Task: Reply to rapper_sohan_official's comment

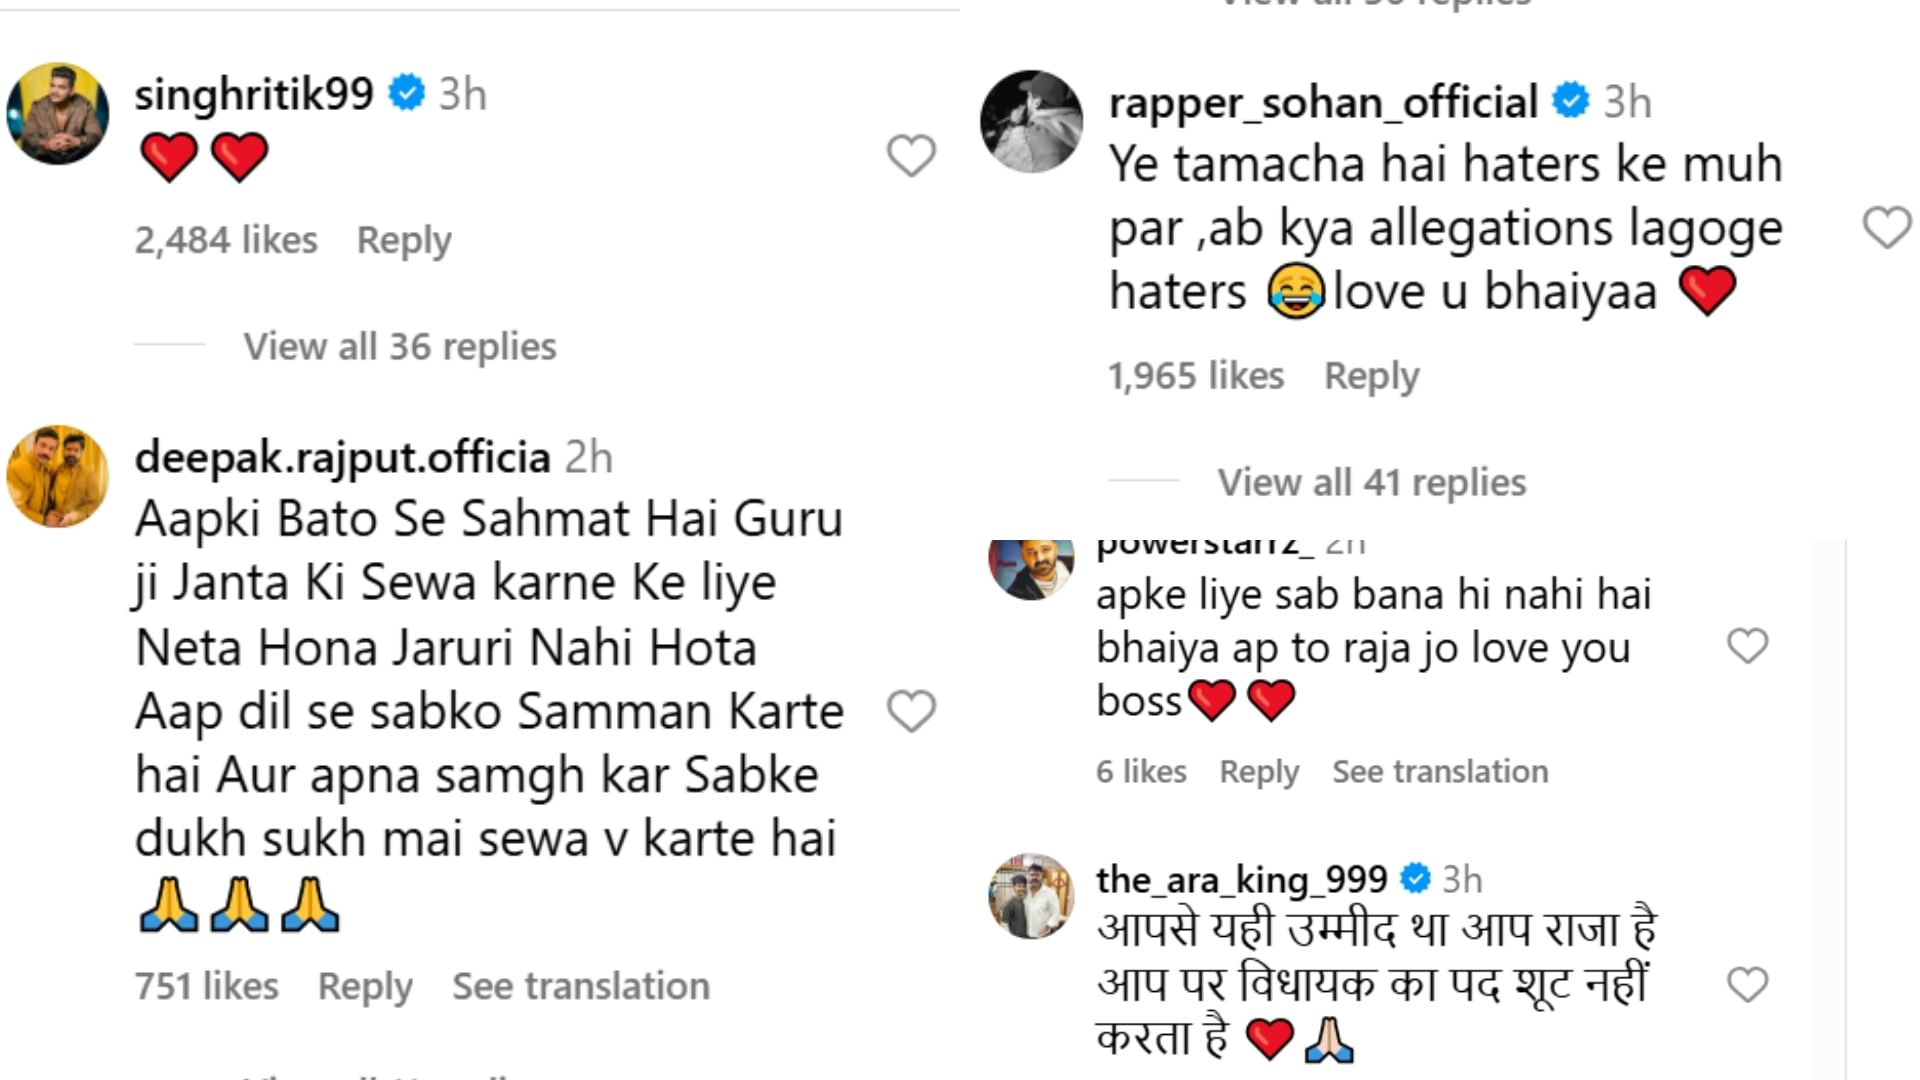Action: [1371, 376]
